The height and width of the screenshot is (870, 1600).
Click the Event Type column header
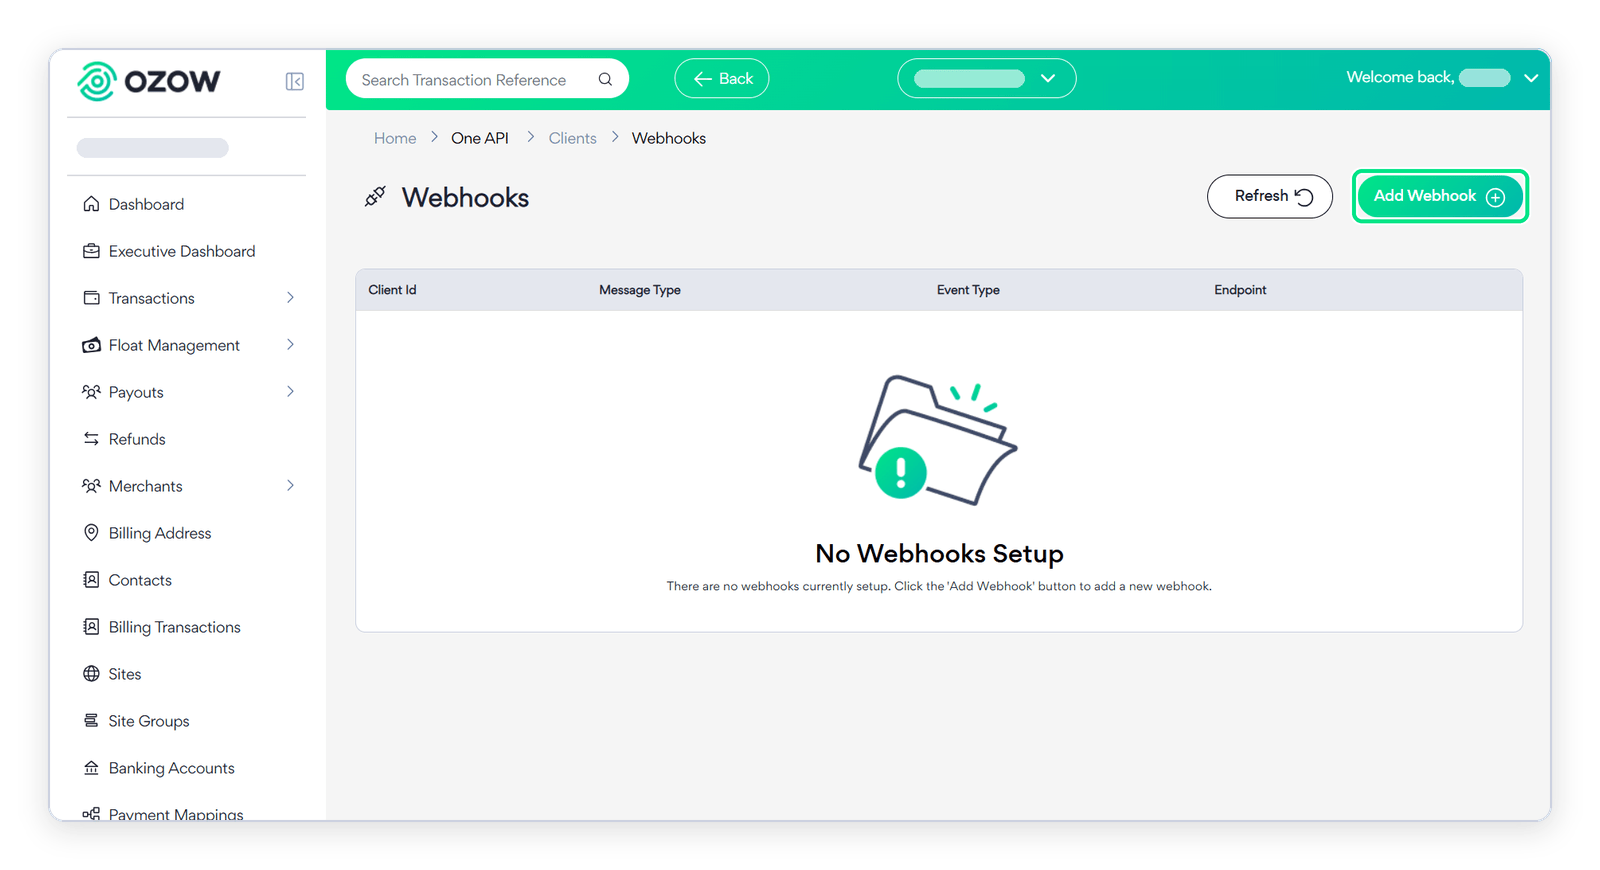click(x=968, y=290)
